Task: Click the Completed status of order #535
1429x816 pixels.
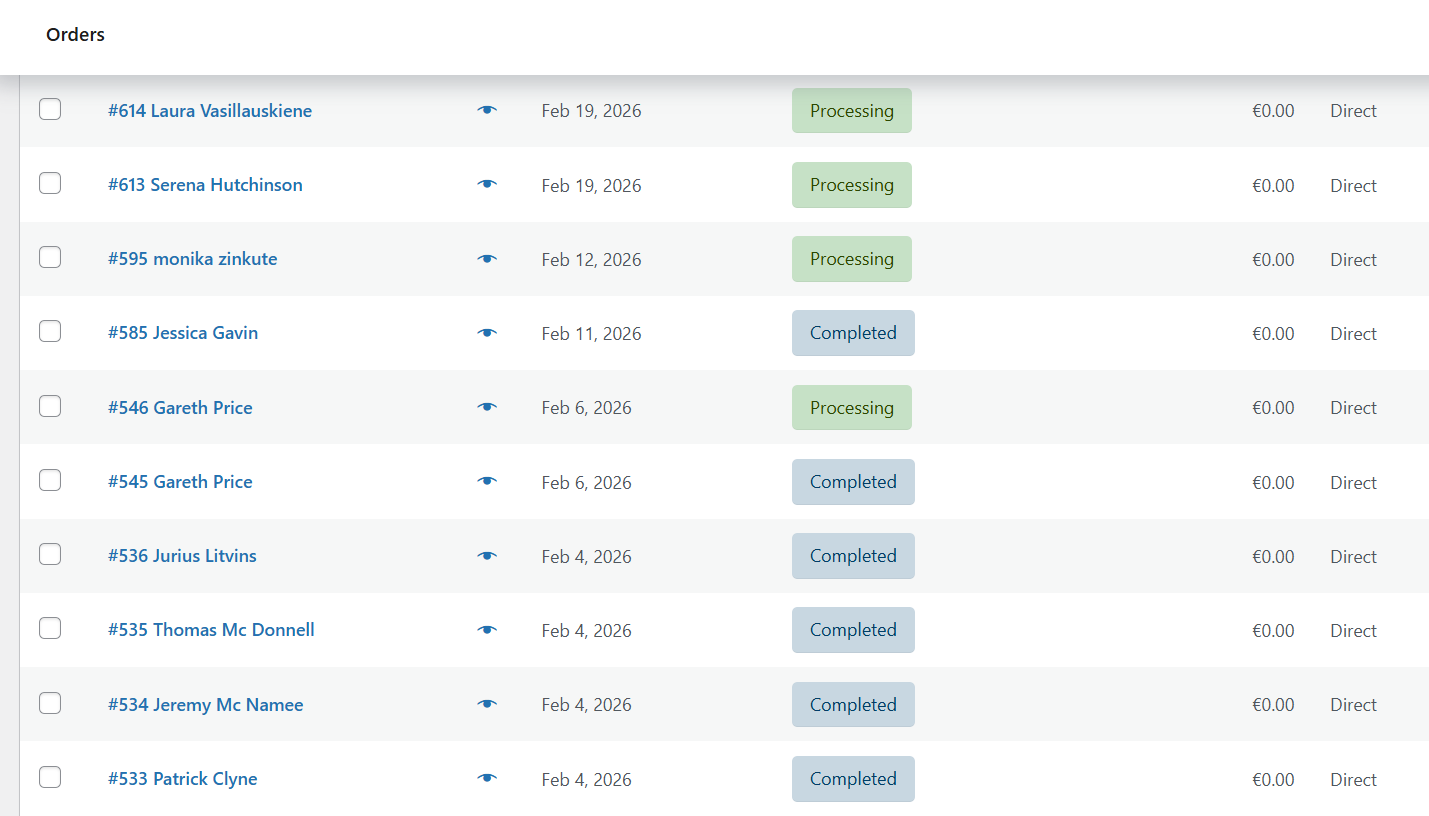Action: [x=853, y=629]
